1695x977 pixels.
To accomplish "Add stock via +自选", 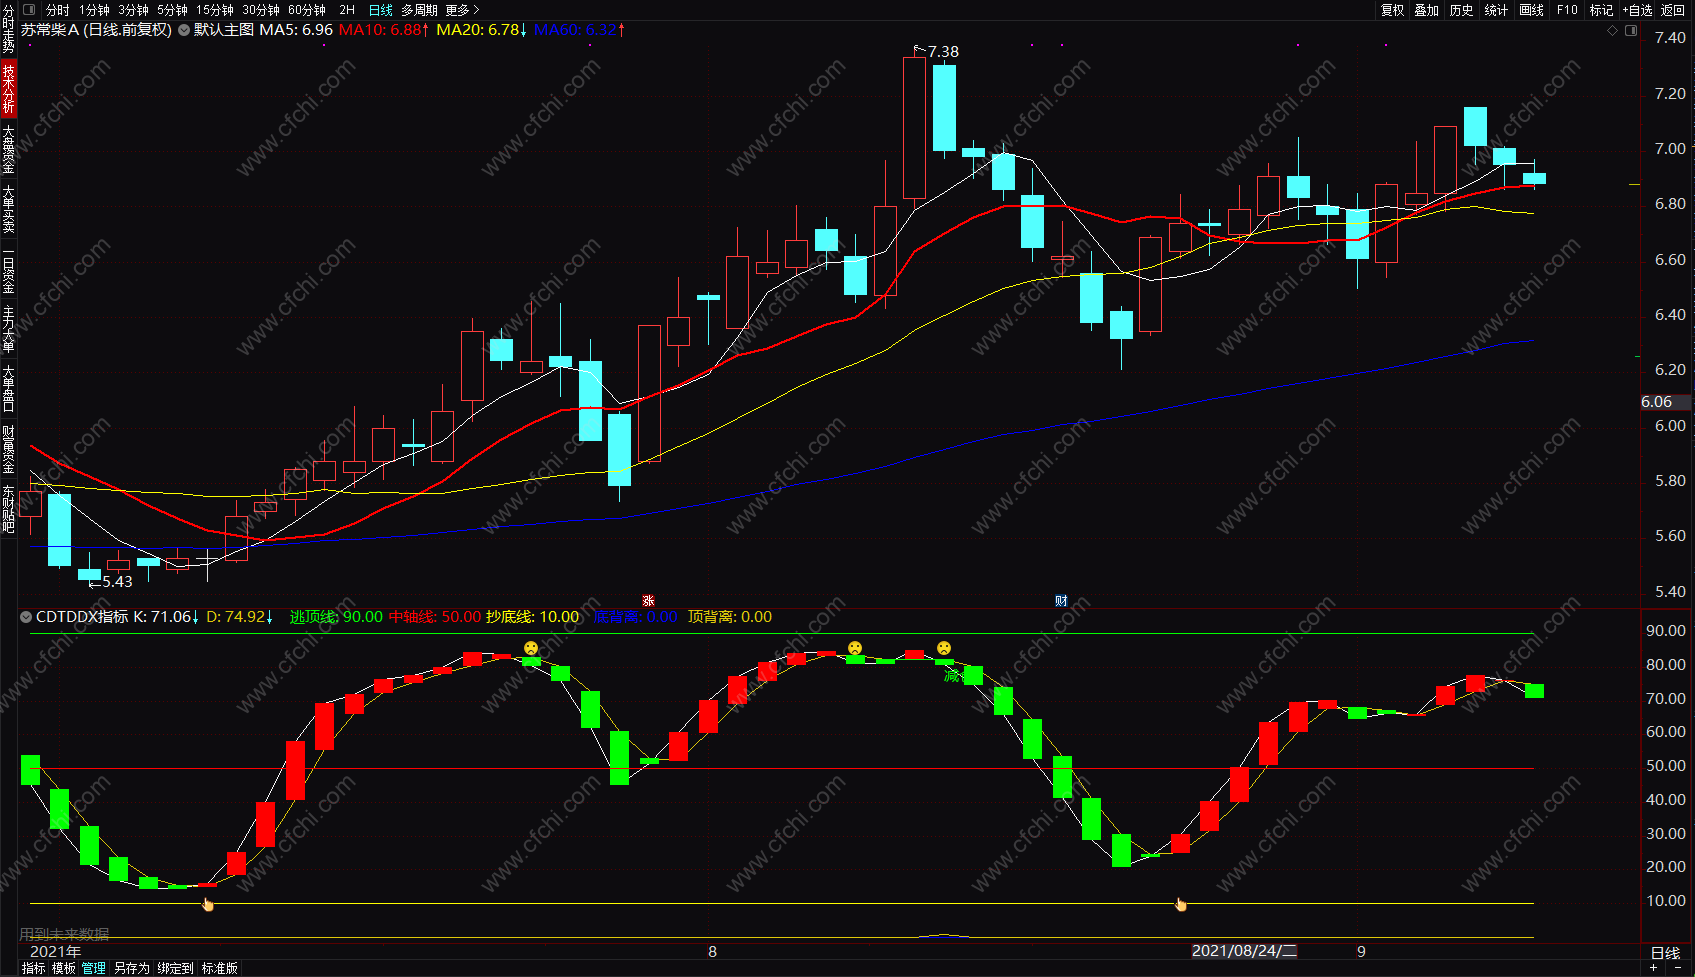I will click(x=1637, y=10).
